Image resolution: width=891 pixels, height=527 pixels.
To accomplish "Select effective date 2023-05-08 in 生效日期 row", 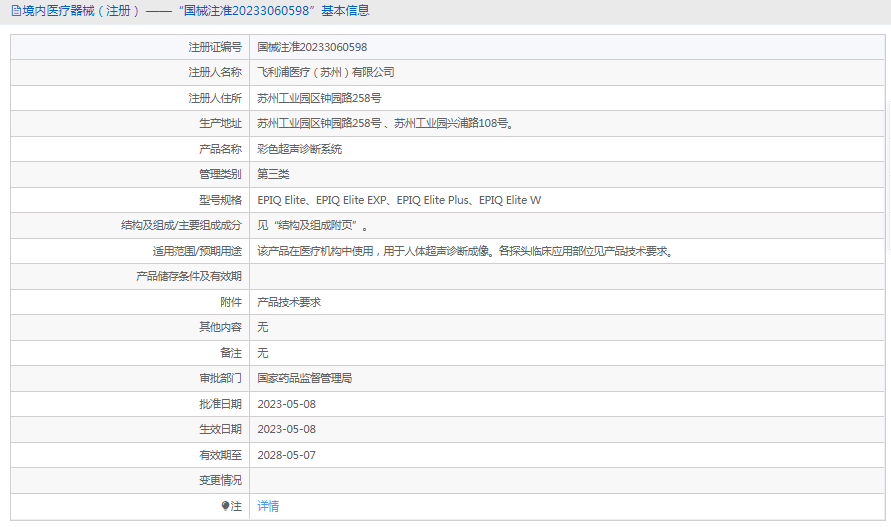I will click(x=286, y=429).
